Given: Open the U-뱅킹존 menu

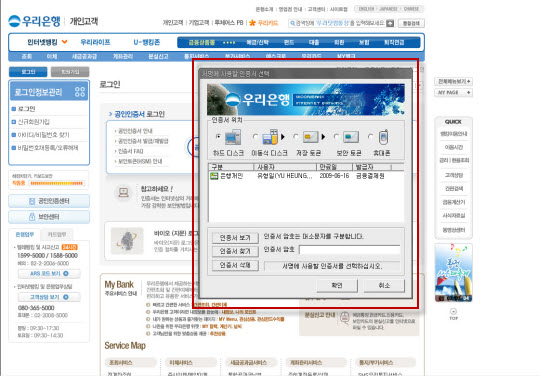Looking at the screenshot, I should click(x=147, y=42).
